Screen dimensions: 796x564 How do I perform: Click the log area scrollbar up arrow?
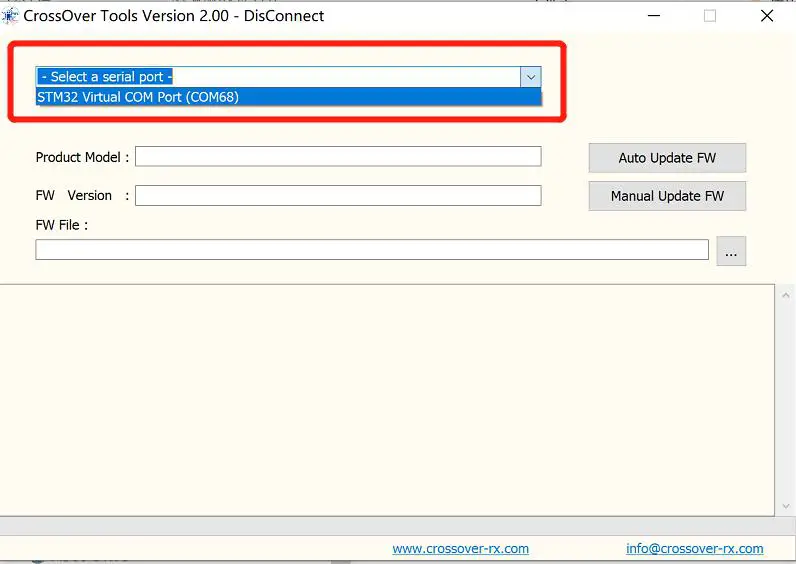pyautogui.click(x=785, y=295)
